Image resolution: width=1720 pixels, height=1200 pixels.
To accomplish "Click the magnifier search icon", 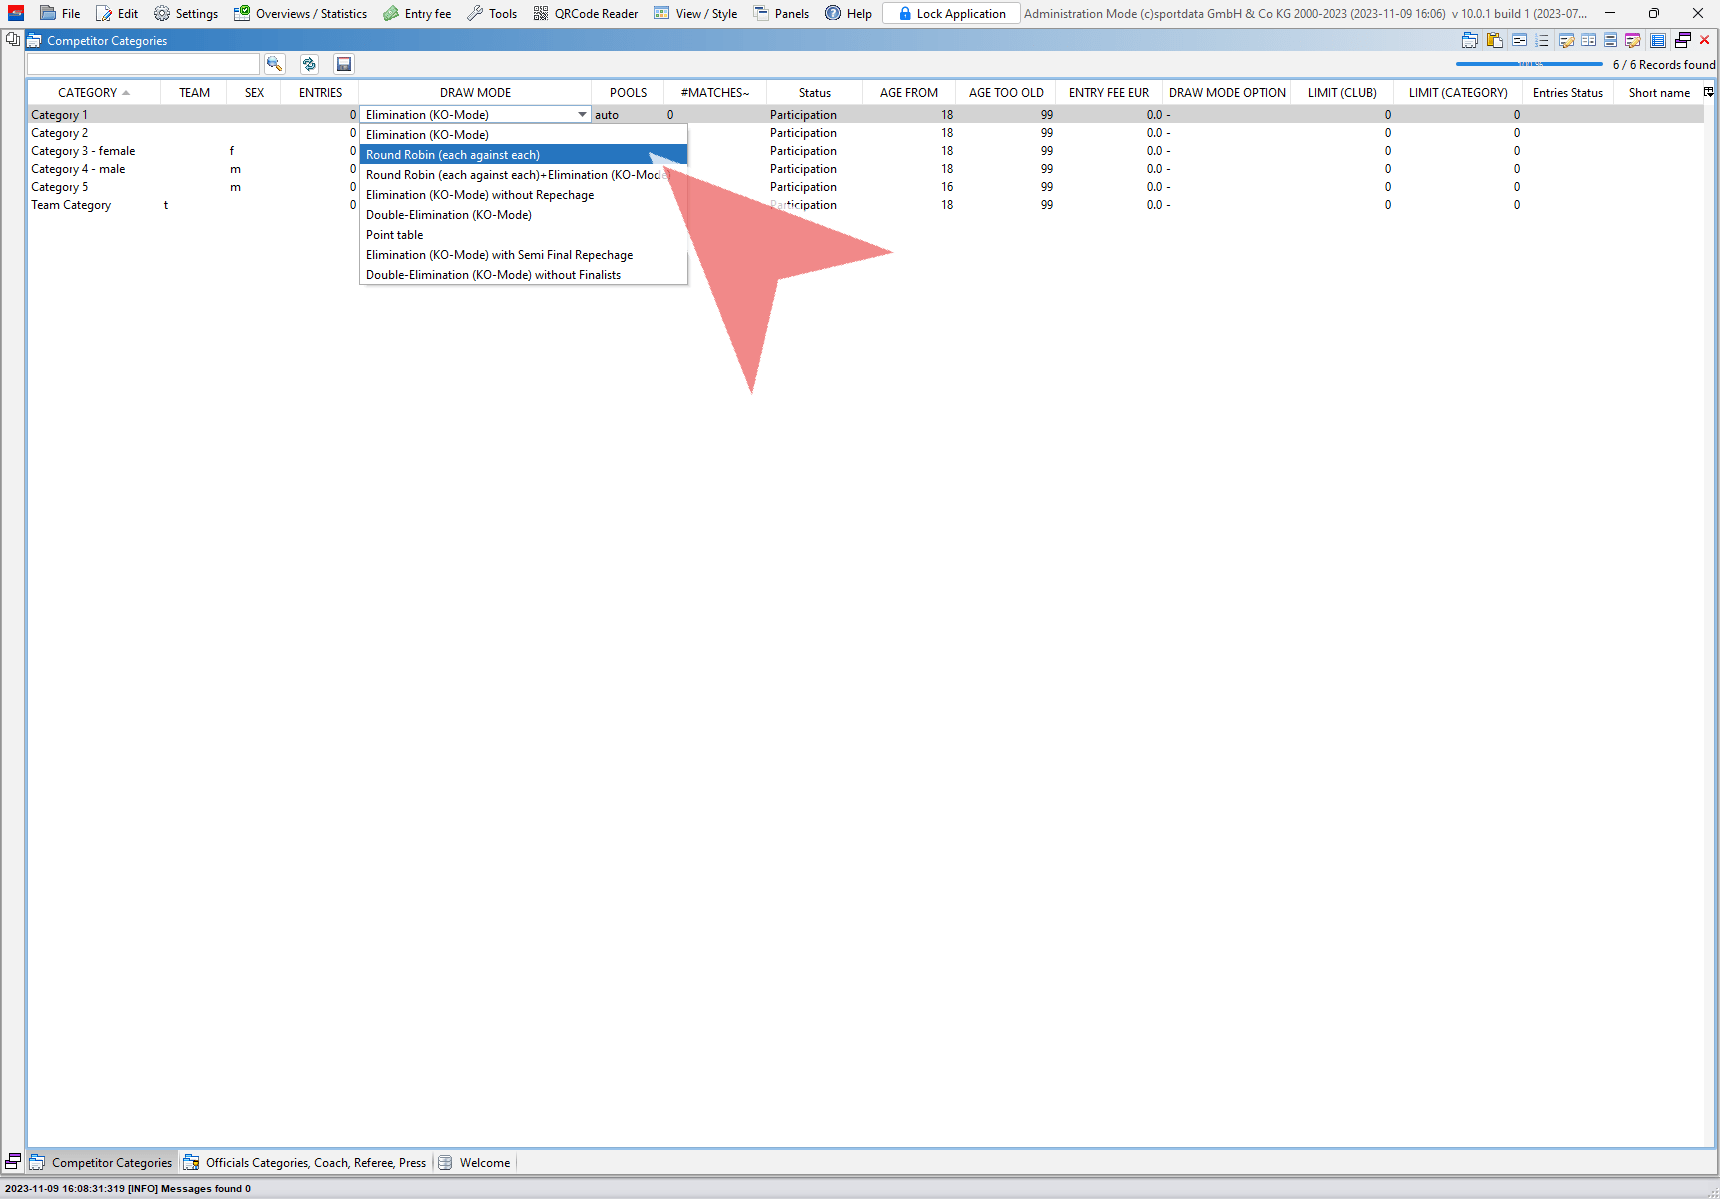I will tap(274, 64).
